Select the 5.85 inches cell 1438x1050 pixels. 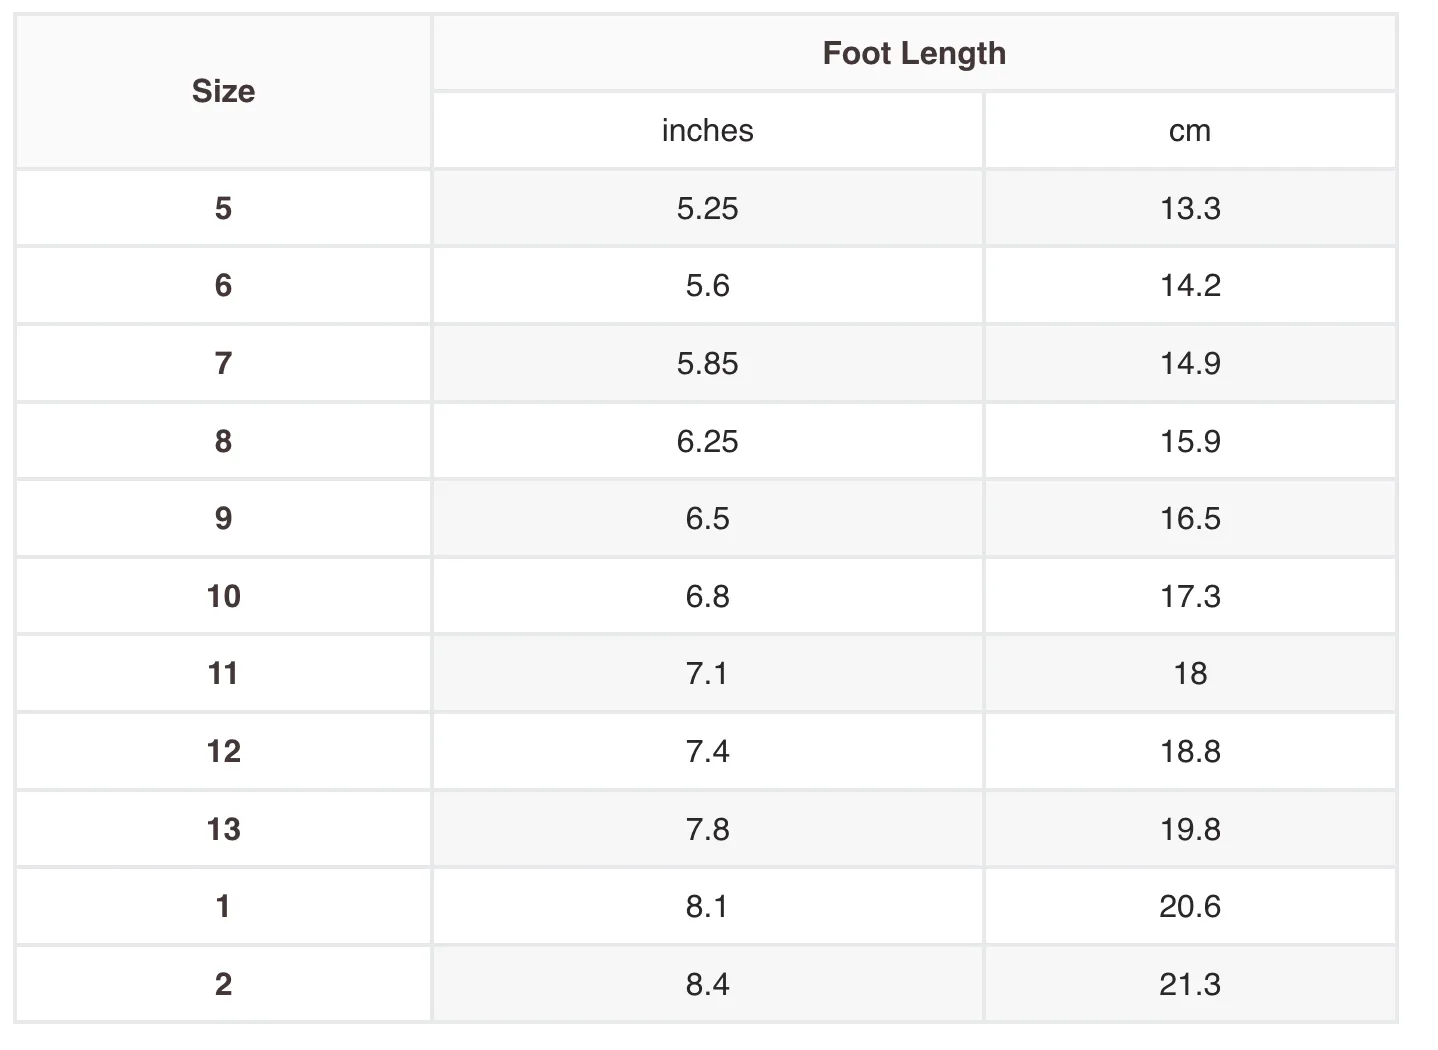707,363
